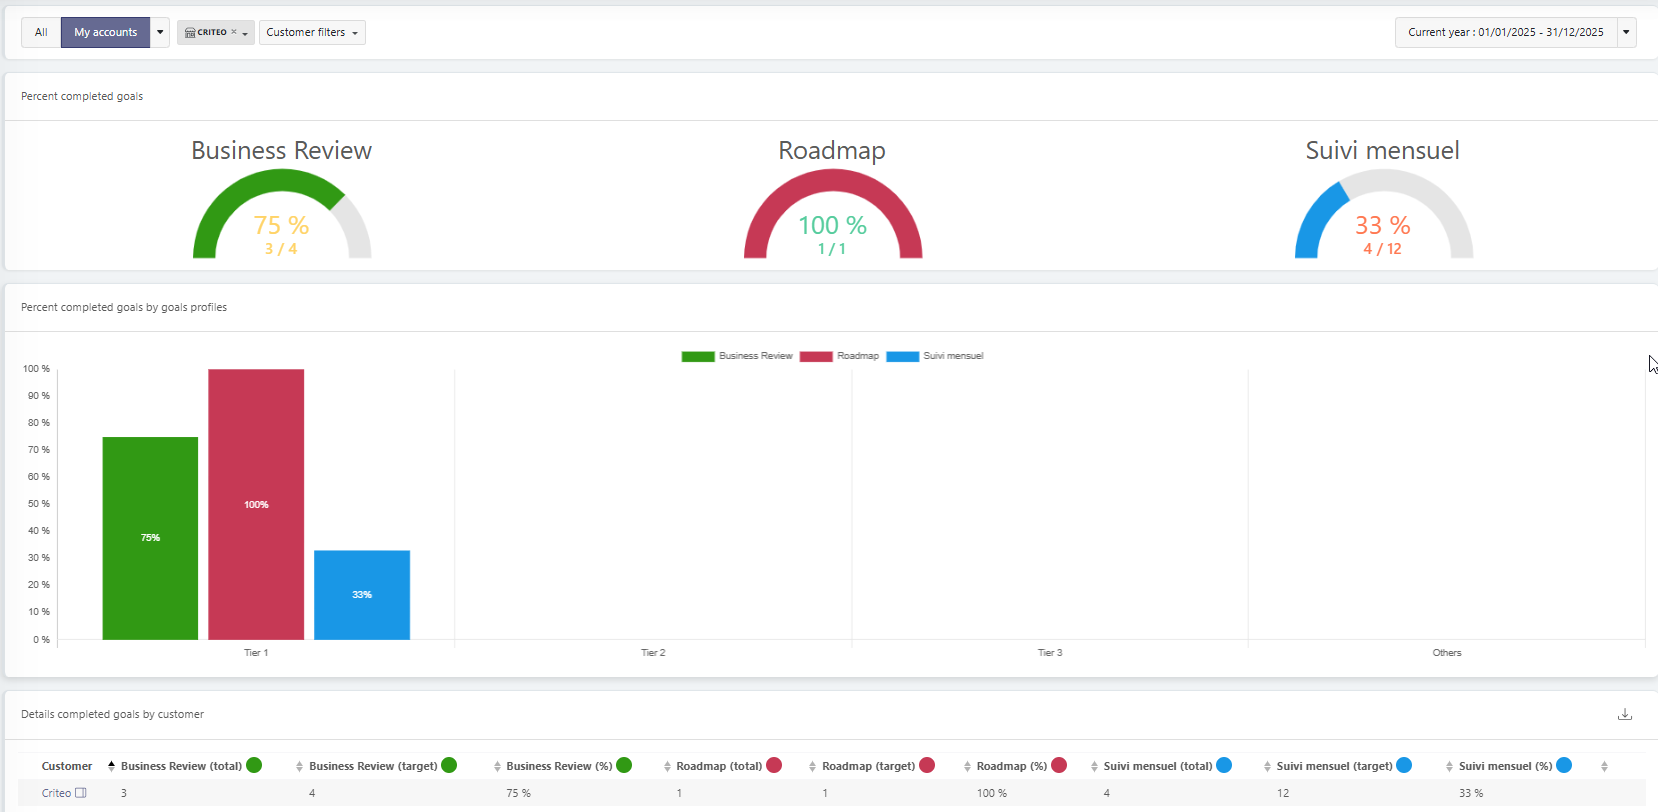Expand the Customer filters dropdown
Screen dimensions: 1658x812
312,32
